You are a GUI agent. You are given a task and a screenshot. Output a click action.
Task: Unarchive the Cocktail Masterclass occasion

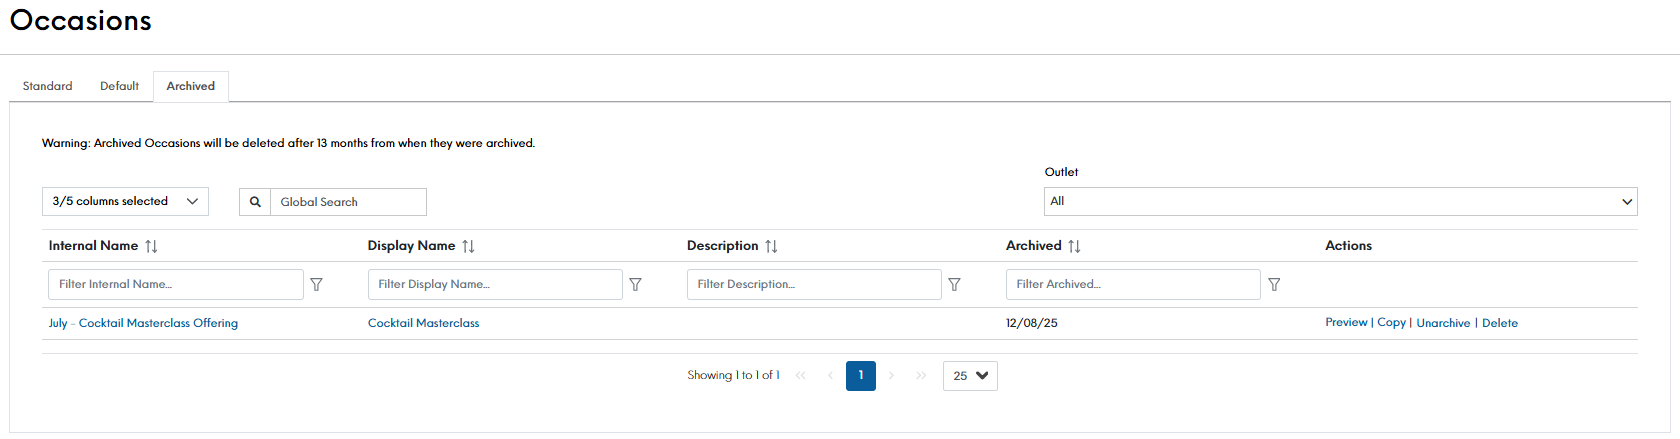click(x=1443, y=323)
